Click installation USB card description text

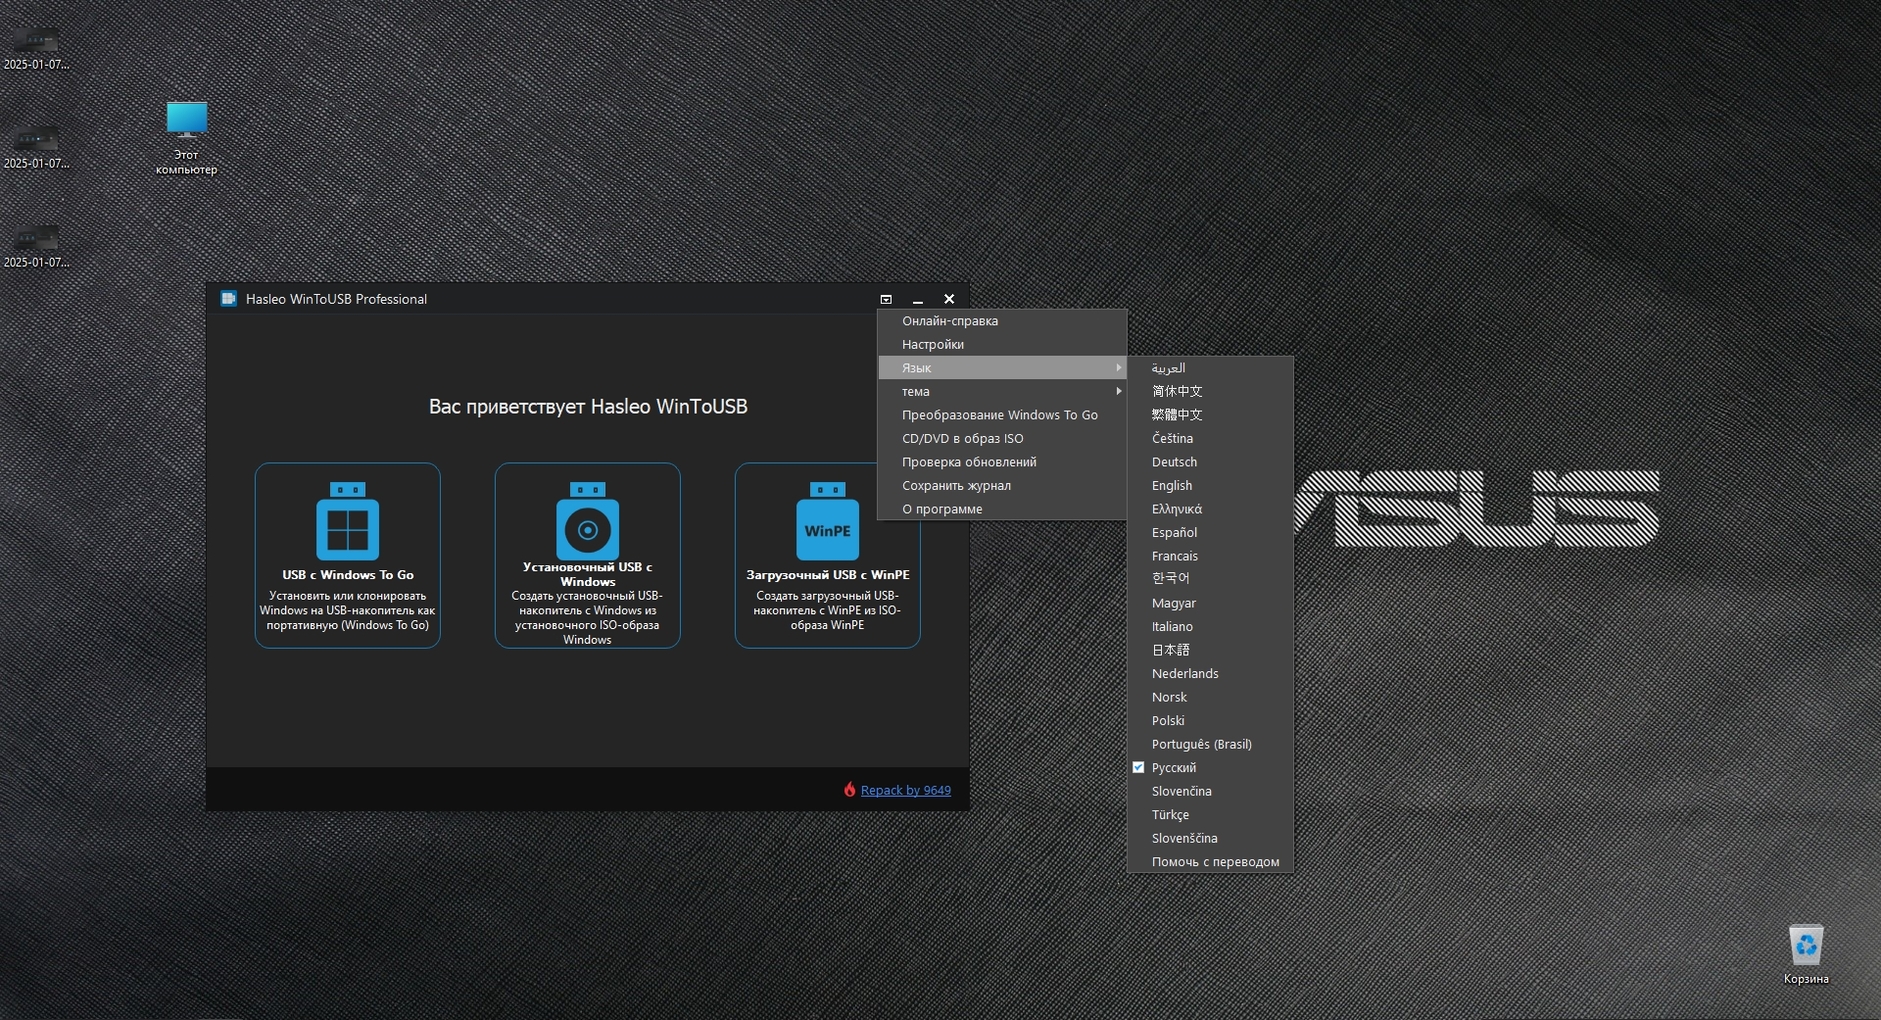pyautogui.click(x=587, y=617)
